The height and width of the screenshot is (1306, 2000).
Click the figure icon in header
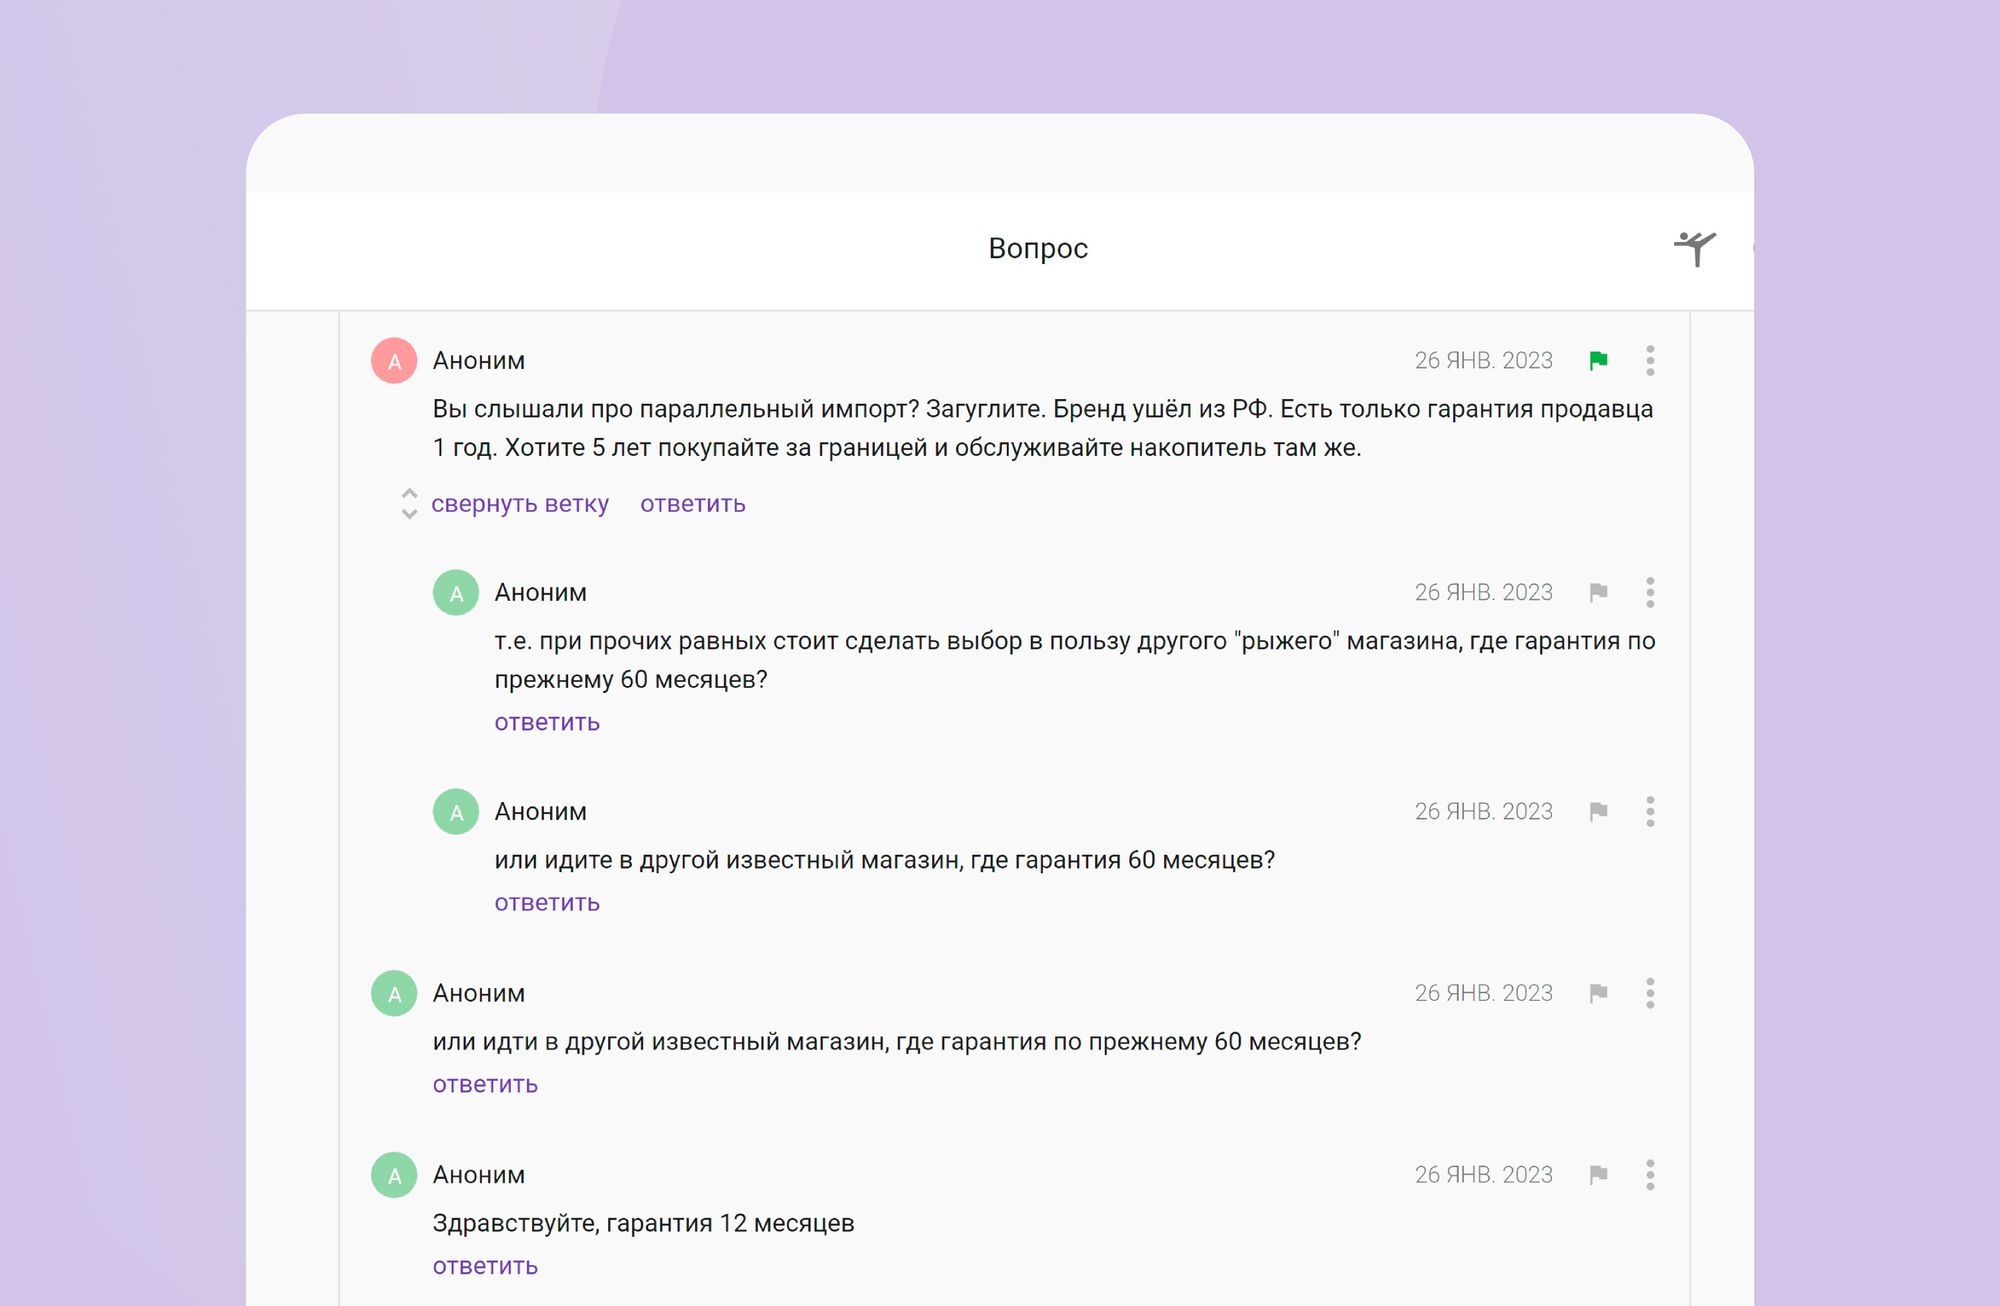(x=1695, y=248)
